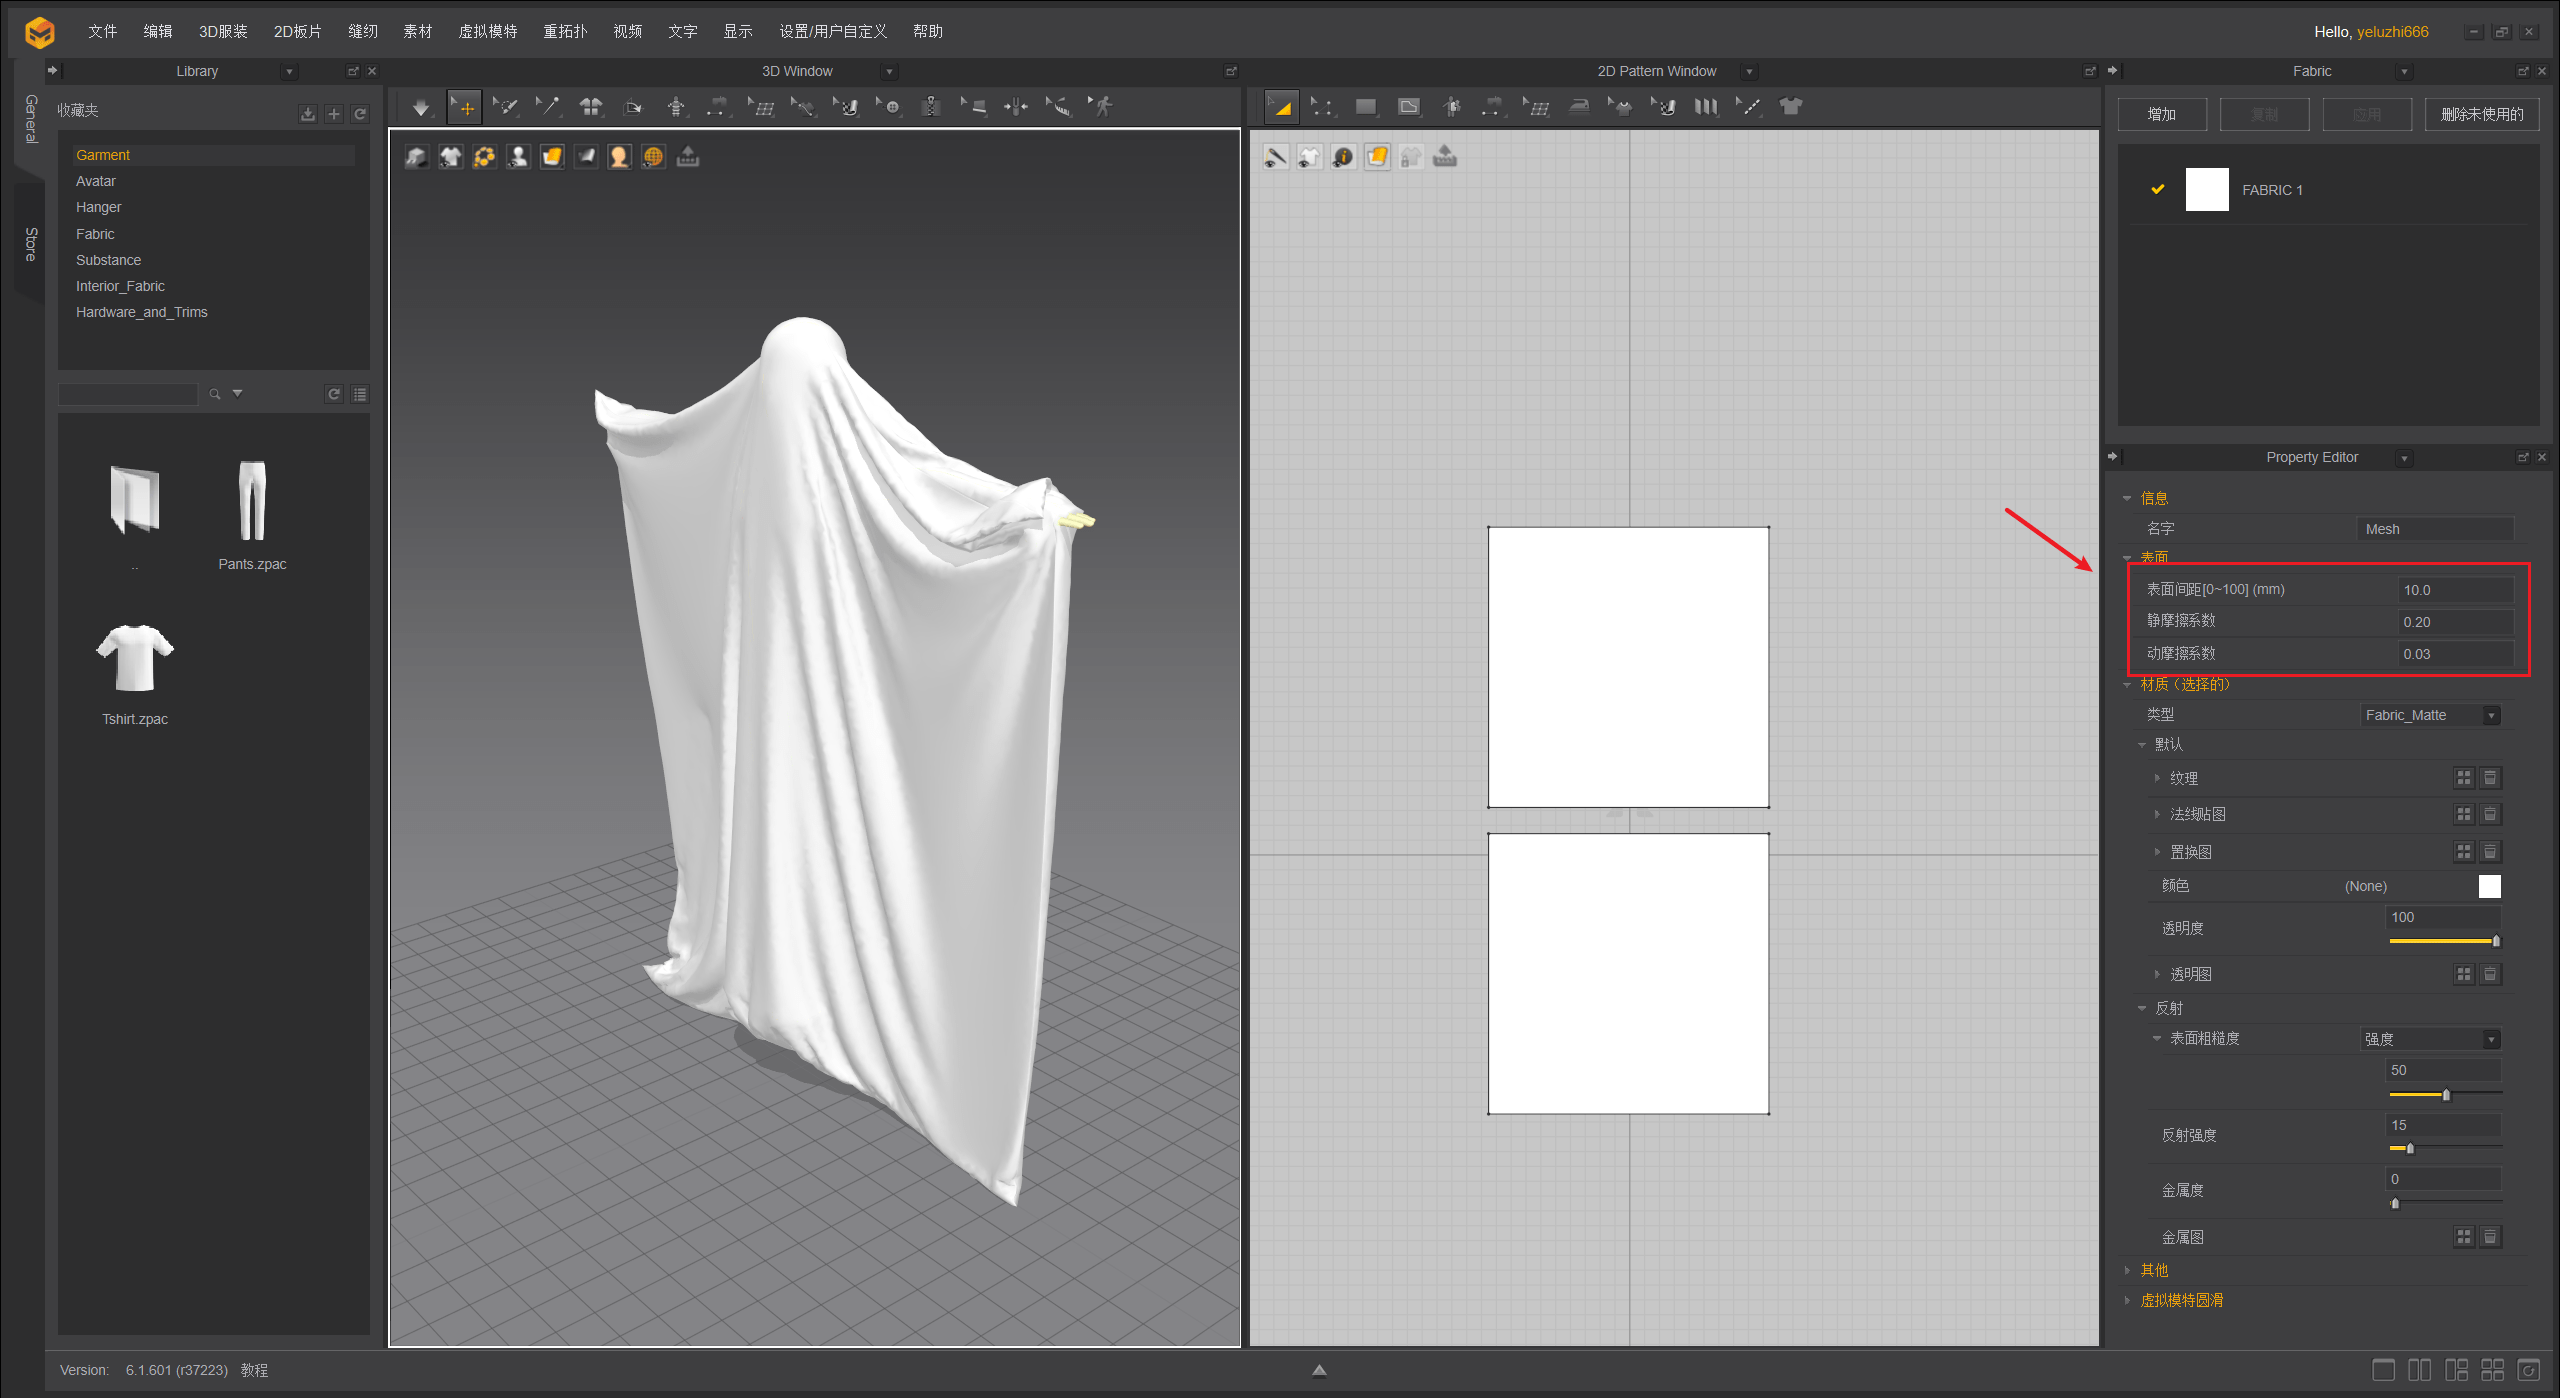Select the iron tool in 2D toolbar
This screenshot has height=1398, width=2560.
[1579, 107]
